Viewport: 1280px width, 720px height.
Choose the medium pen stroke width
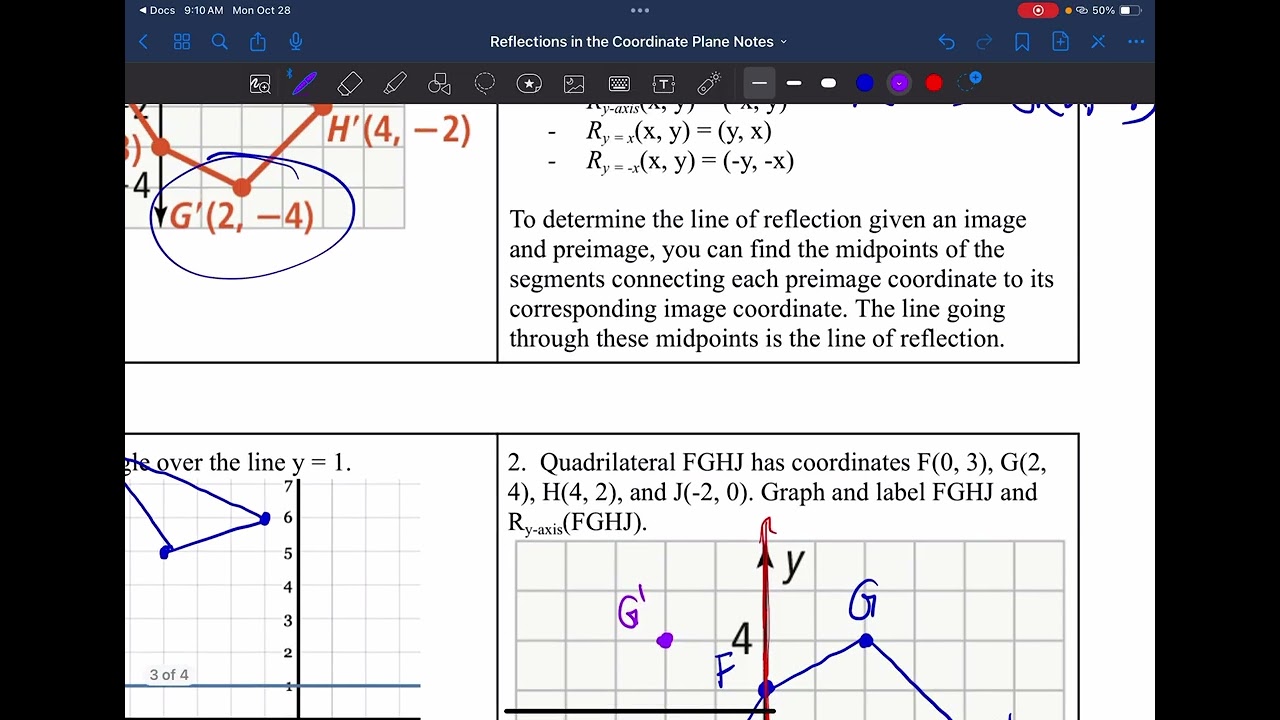(x=794, y=83)
